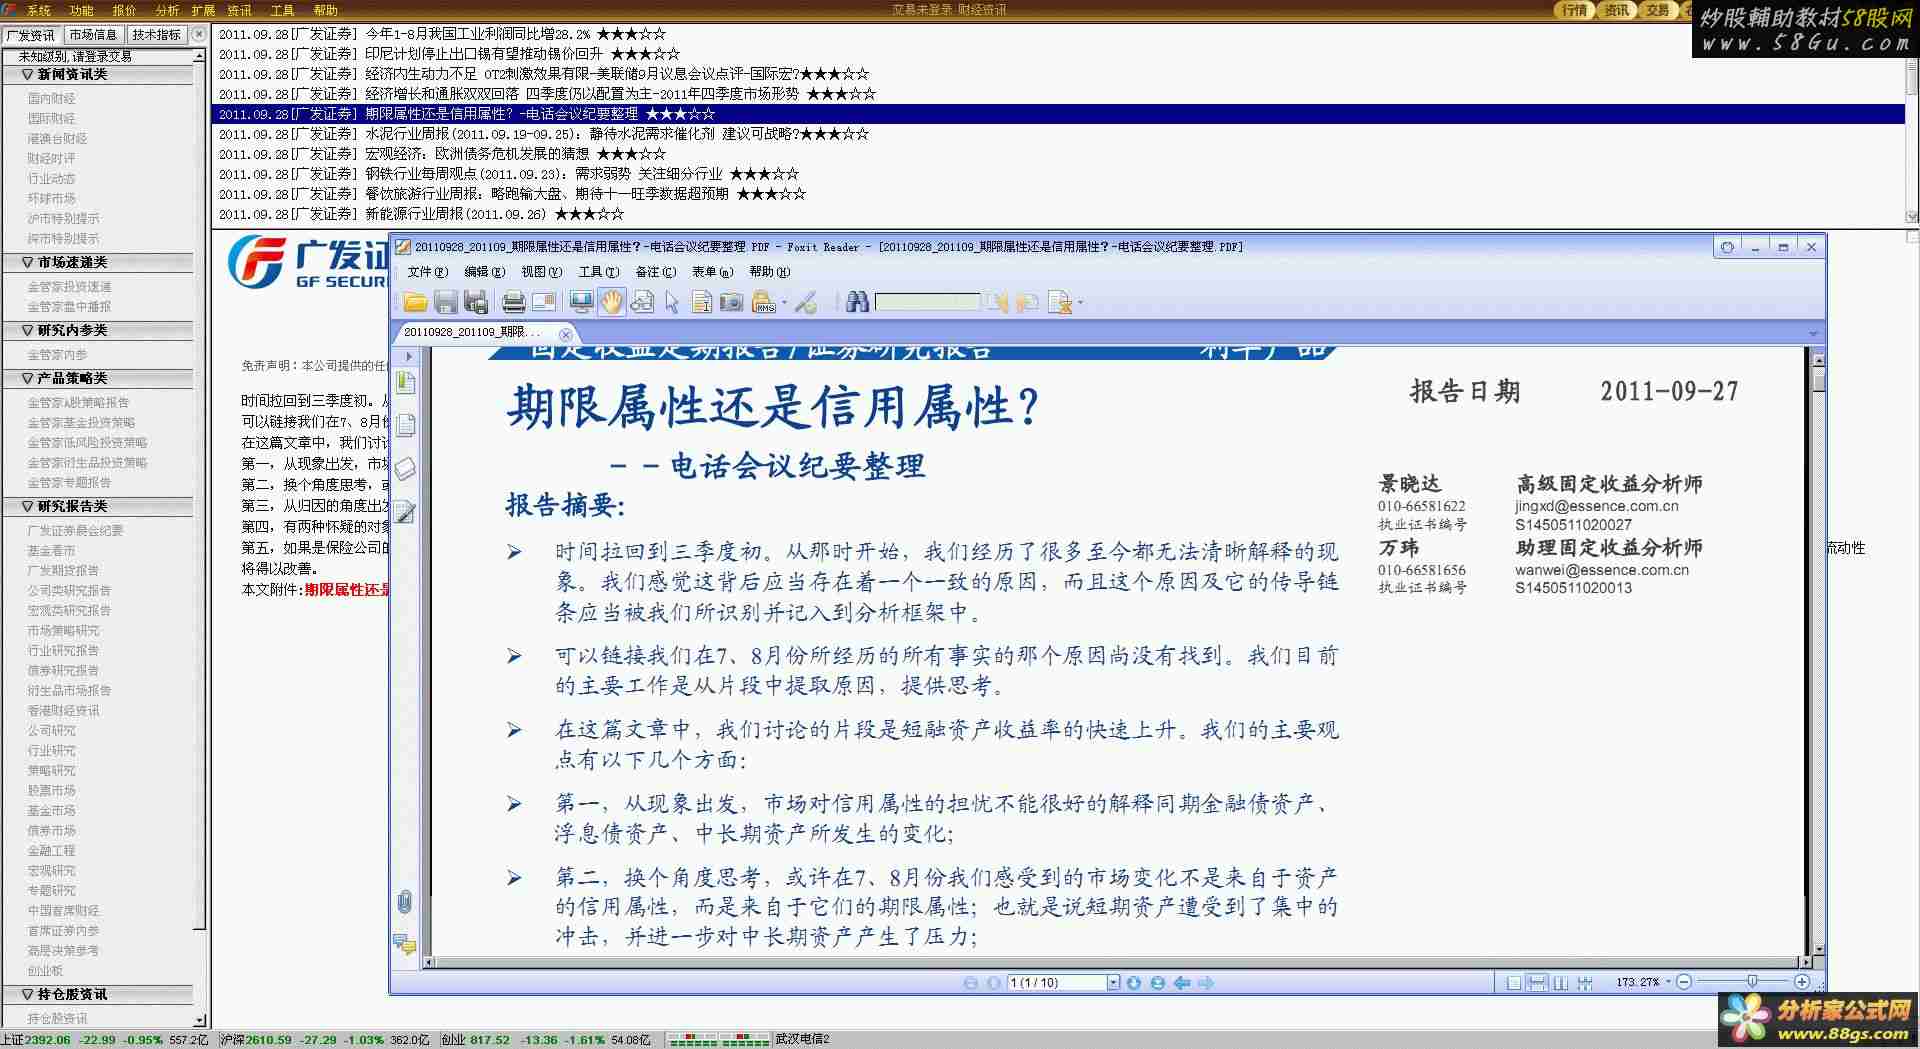The width and height of the screenshot is (1920, 1049).
Task: Go to last page blue button
Action: 1158,983
